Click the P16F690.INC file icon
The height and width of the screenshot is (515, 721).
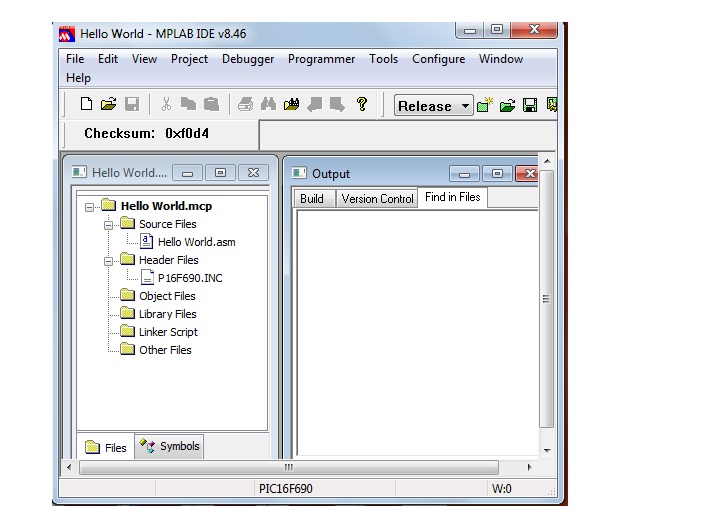click(x=147, y=277)
